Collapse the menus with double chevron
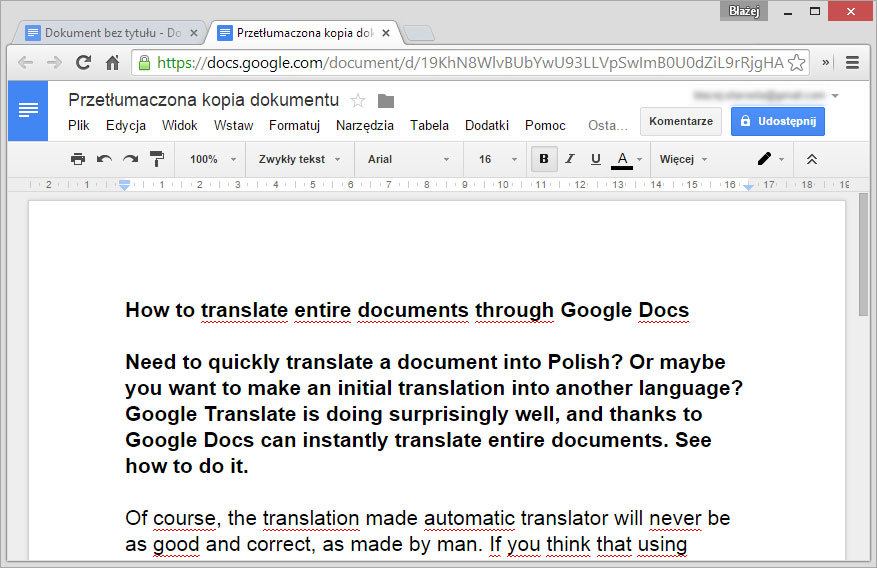Image resolution: width=877 pixels, height=568 pixels. coord(812,159)
